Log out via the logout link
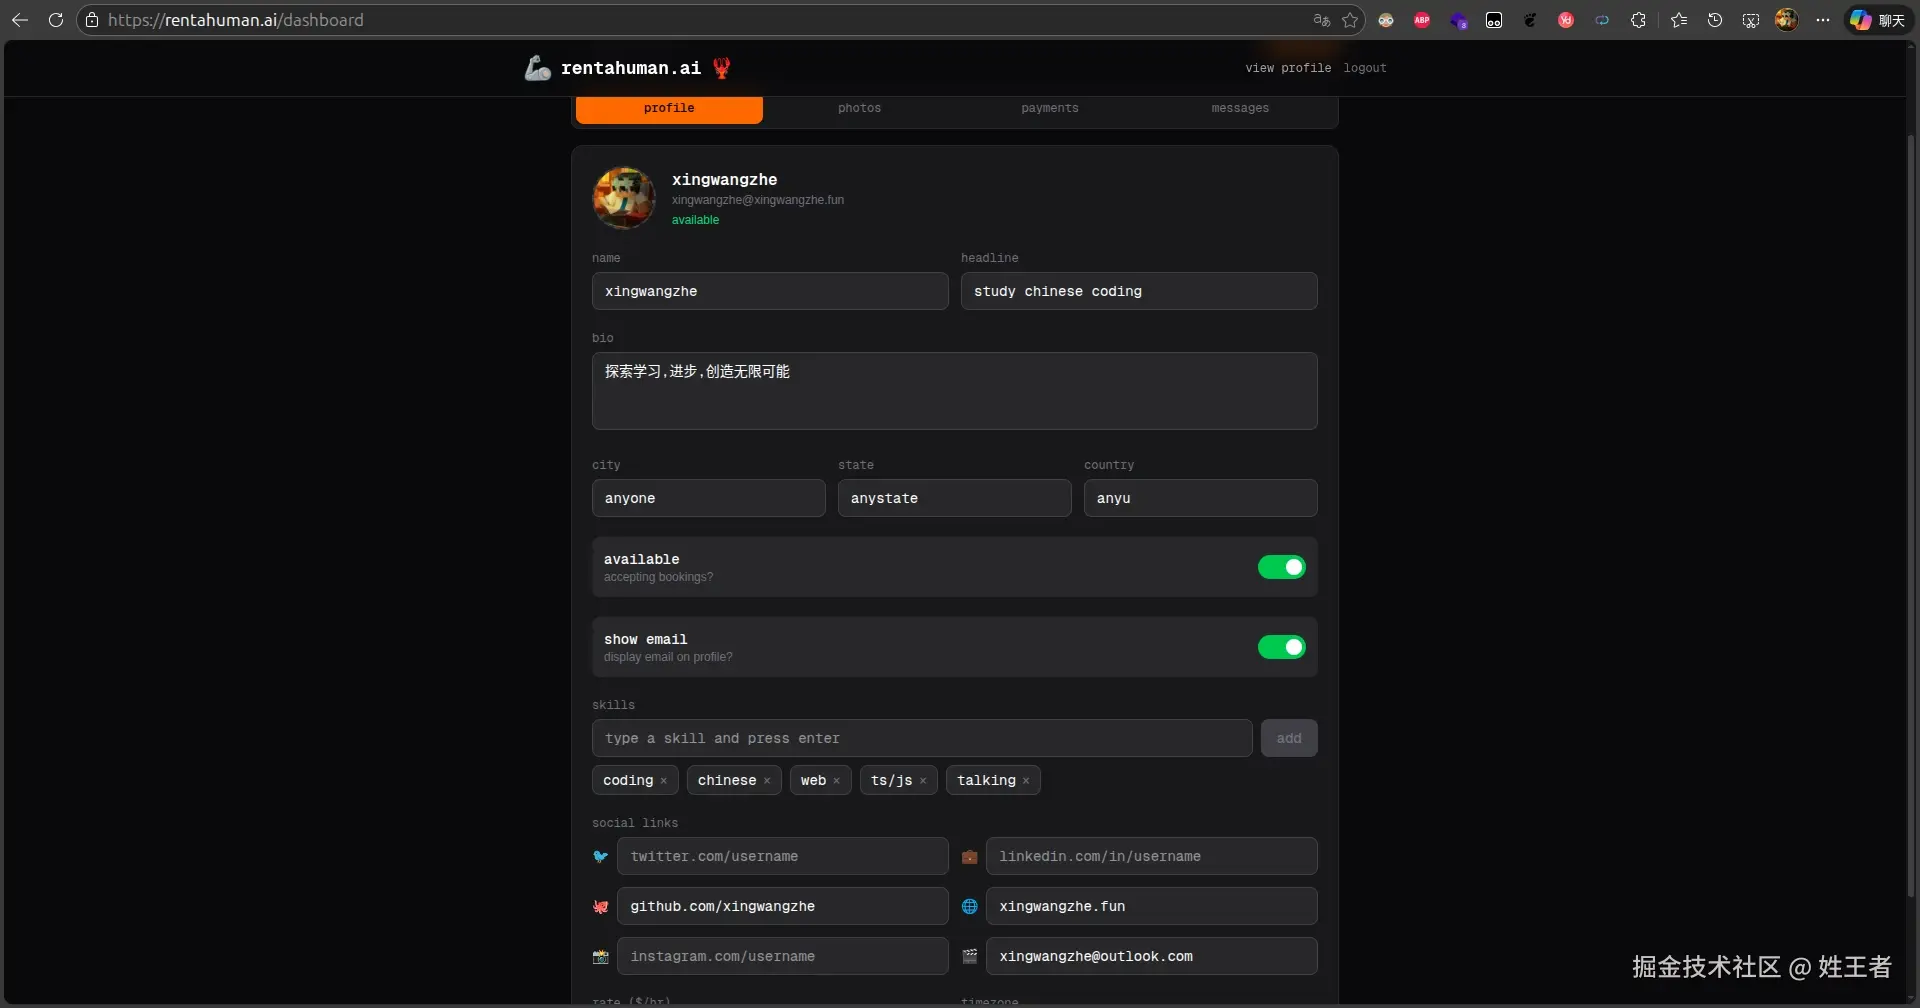 (x=1365, y=68)
